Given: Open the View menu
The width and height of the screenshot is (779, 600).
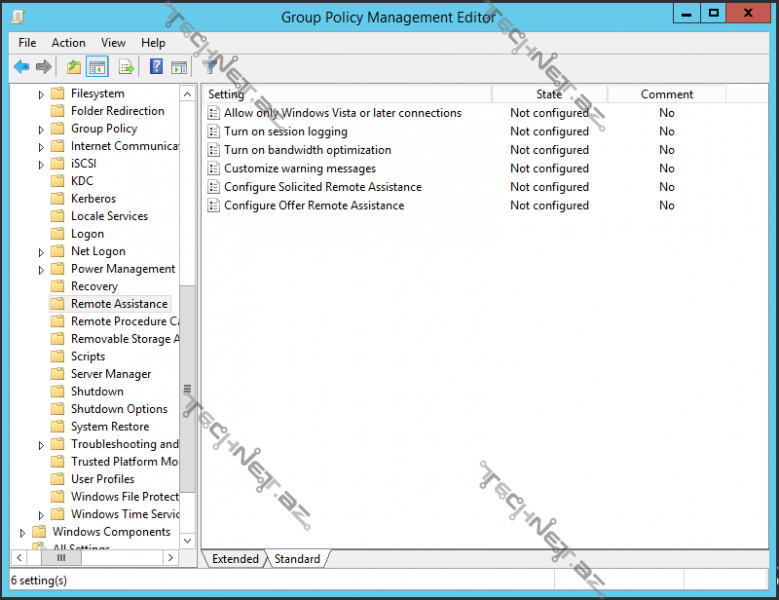Looking at the screenshot, I should pos(113,43).
